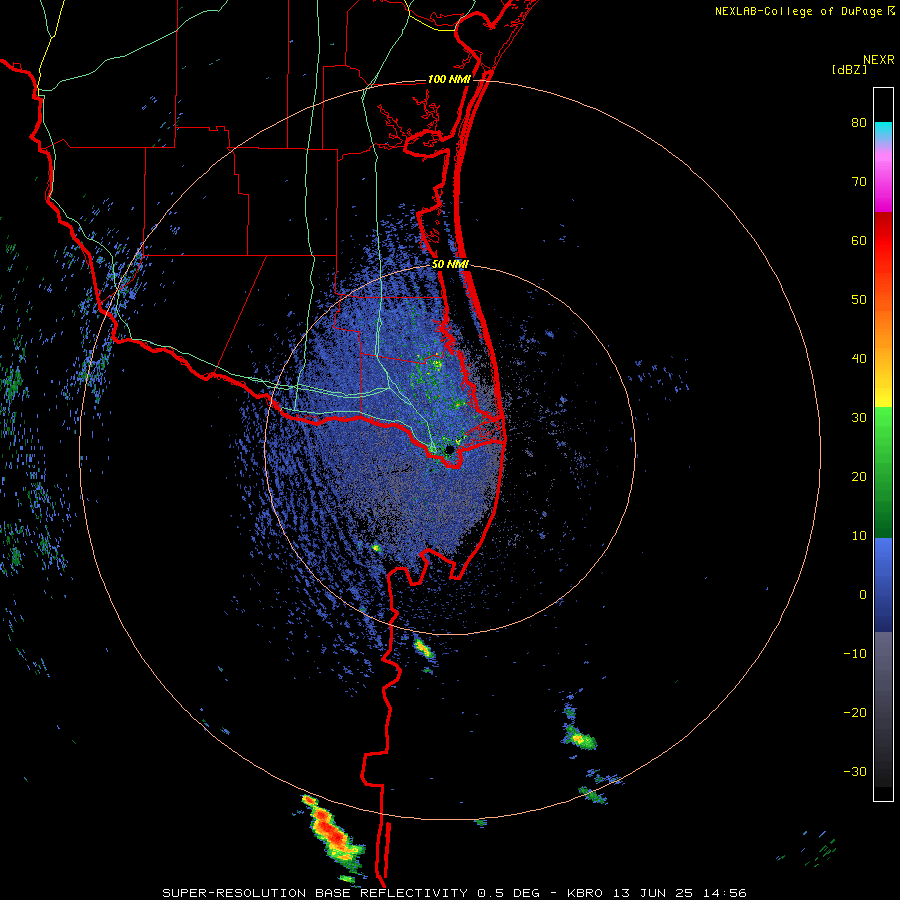Screen dimensions: 900x900
Task: Click the positive 10 value on the dBZ scale
Action: click(859, 536)
